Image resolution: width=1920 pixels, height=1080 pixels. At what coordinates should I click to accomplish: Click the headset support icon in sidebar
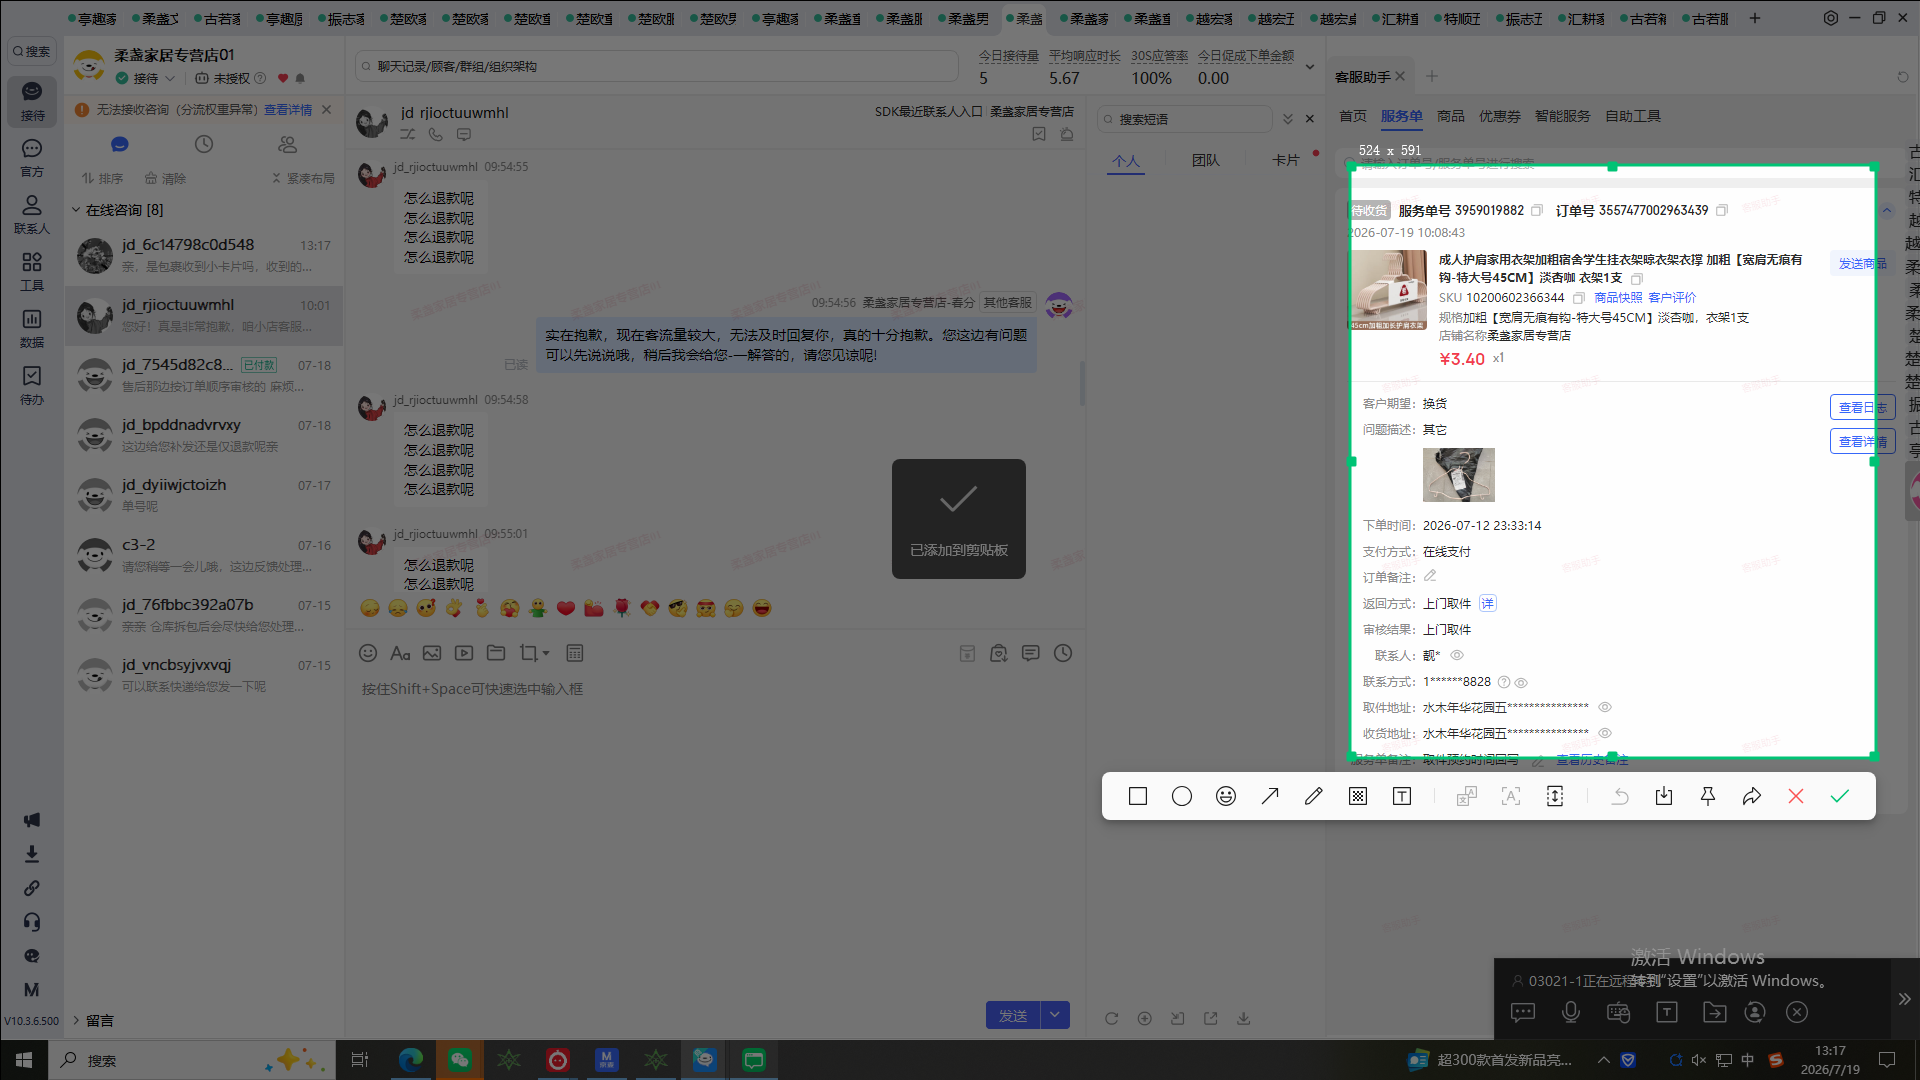(x=32, y=922)
